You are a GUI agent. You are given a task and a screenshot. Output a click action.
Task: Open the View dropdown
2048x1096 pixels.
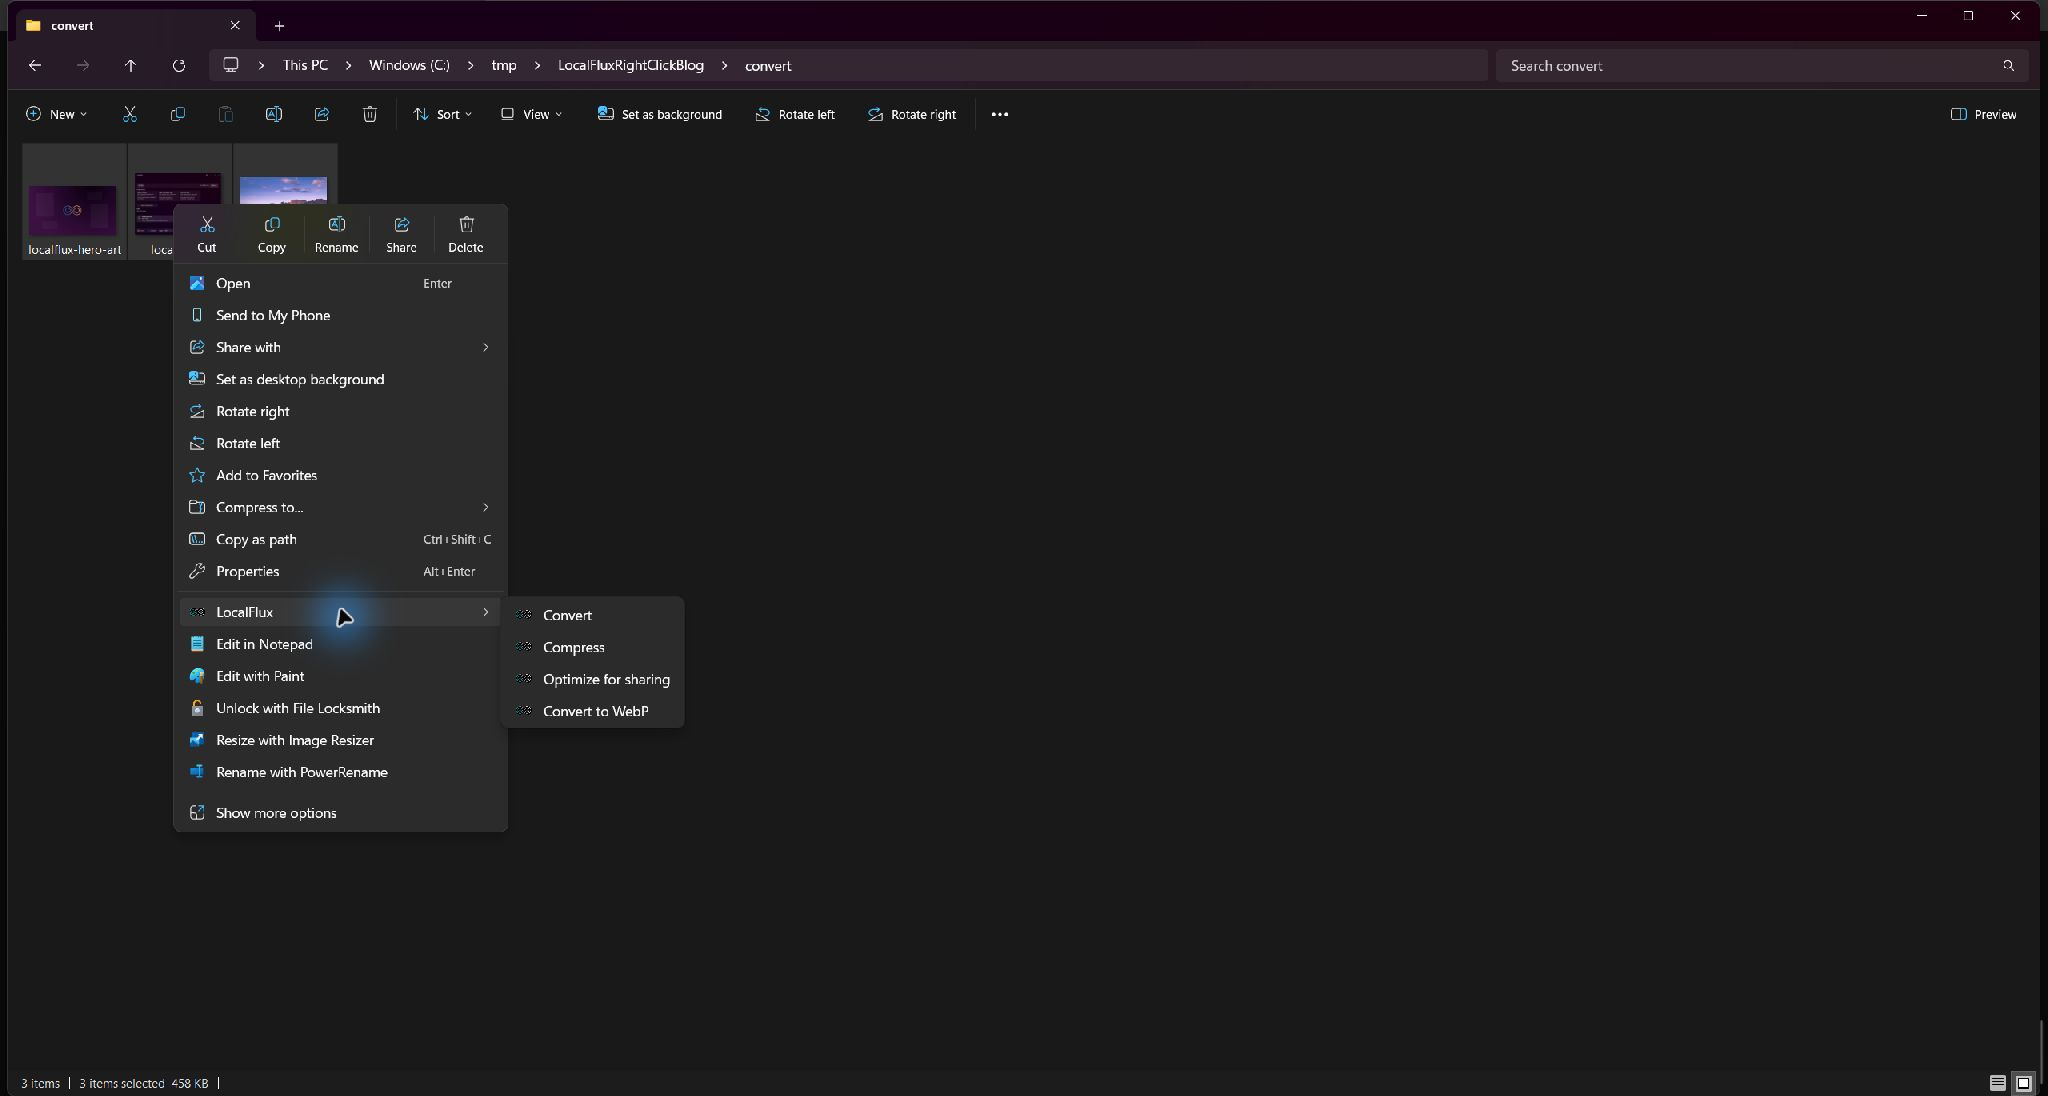[531, 114]
